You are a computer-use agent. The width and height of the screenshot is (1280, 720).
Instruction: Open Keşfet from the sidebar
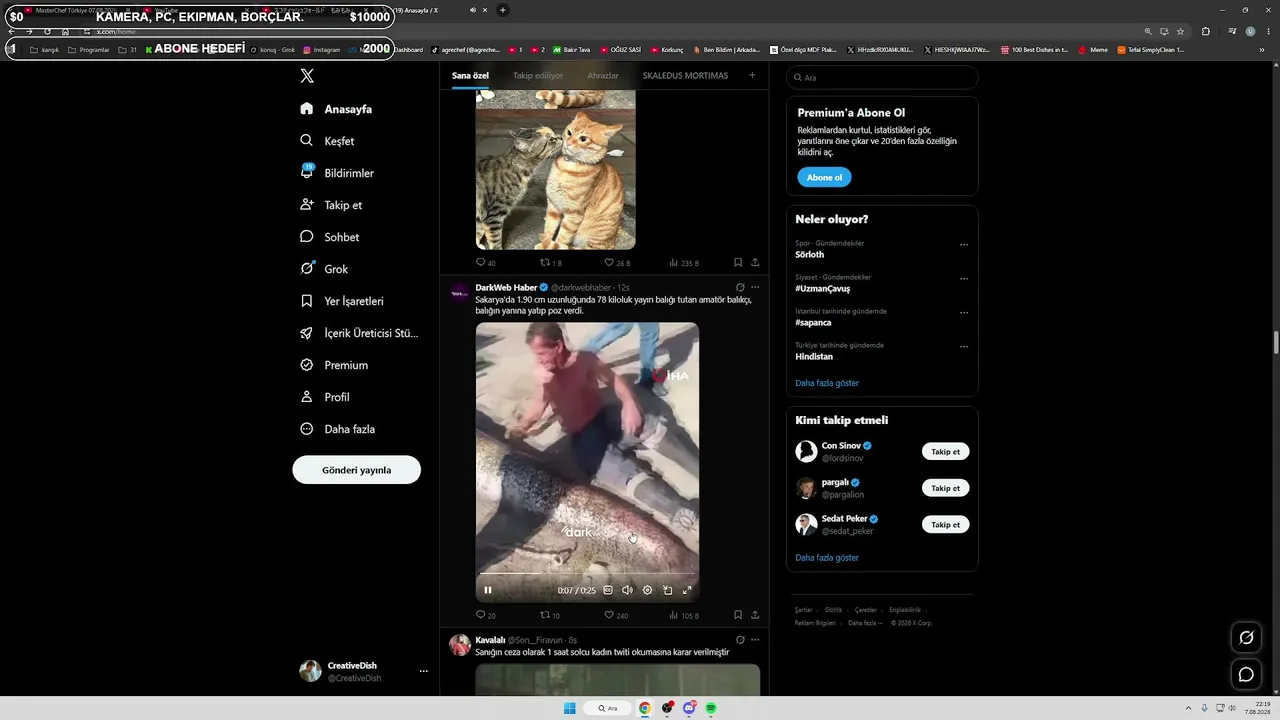pos(327,141)
